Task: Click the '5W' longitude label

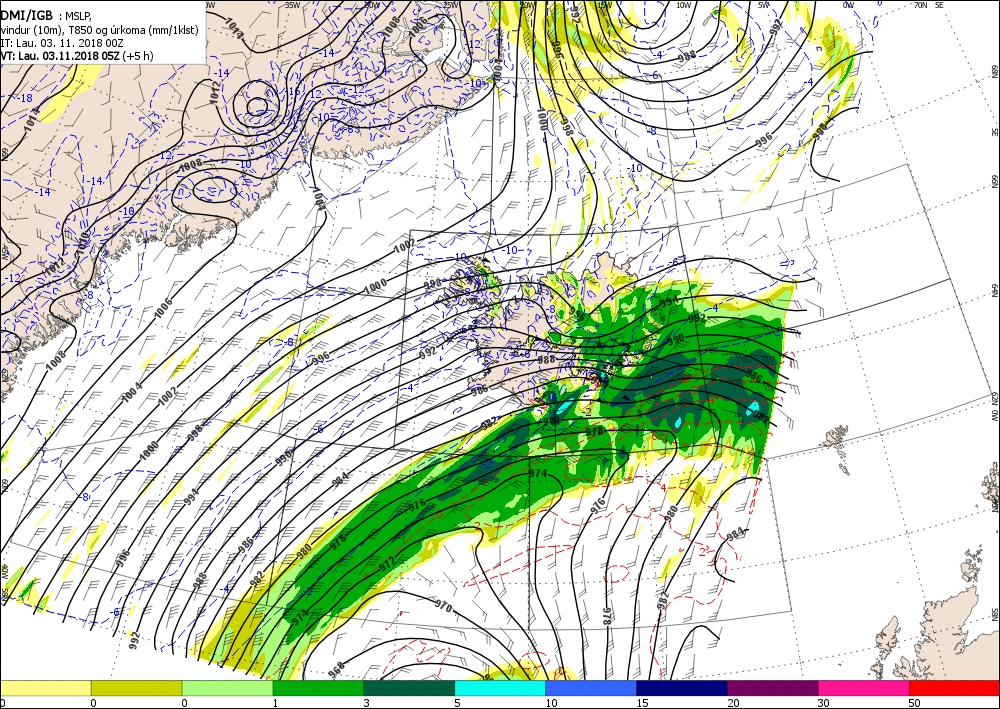Action: (763, 4)
